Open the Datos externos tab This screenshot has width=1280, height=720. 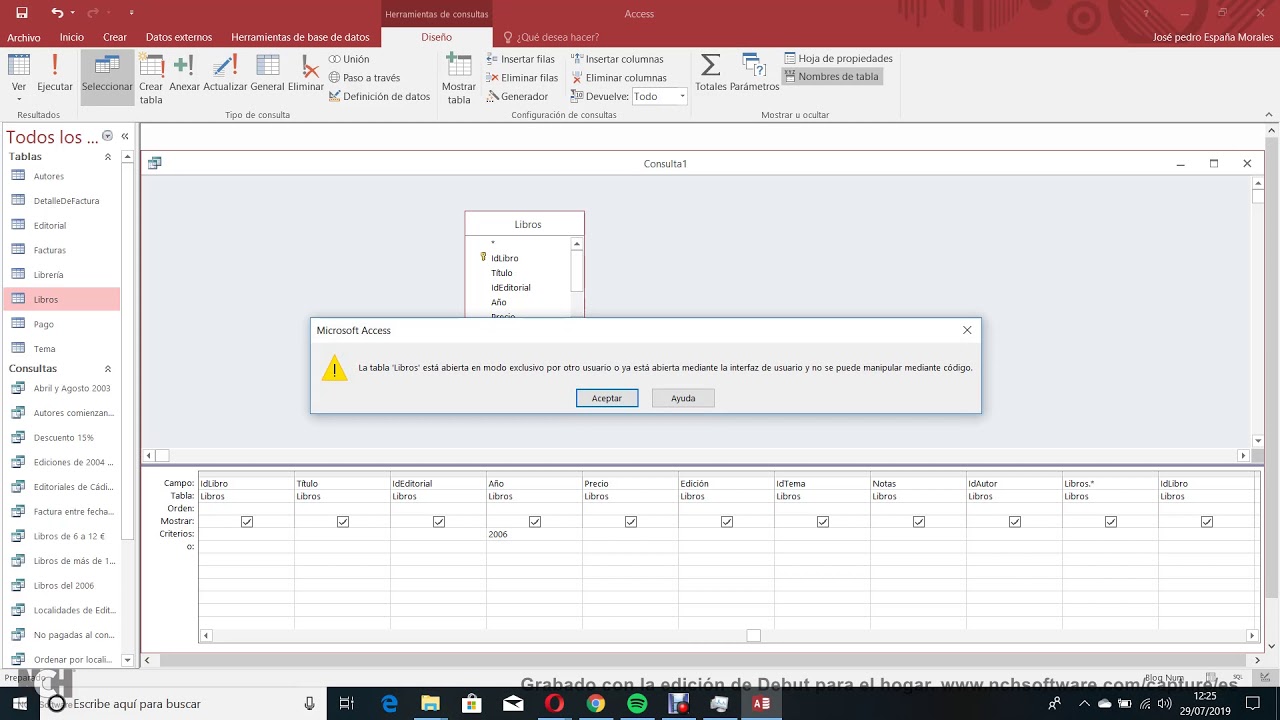click(179, 37)
